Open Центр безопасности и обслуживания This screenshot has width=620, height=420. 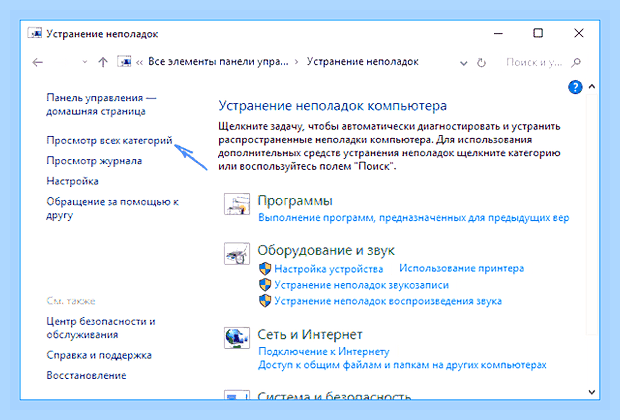[101, 328]
